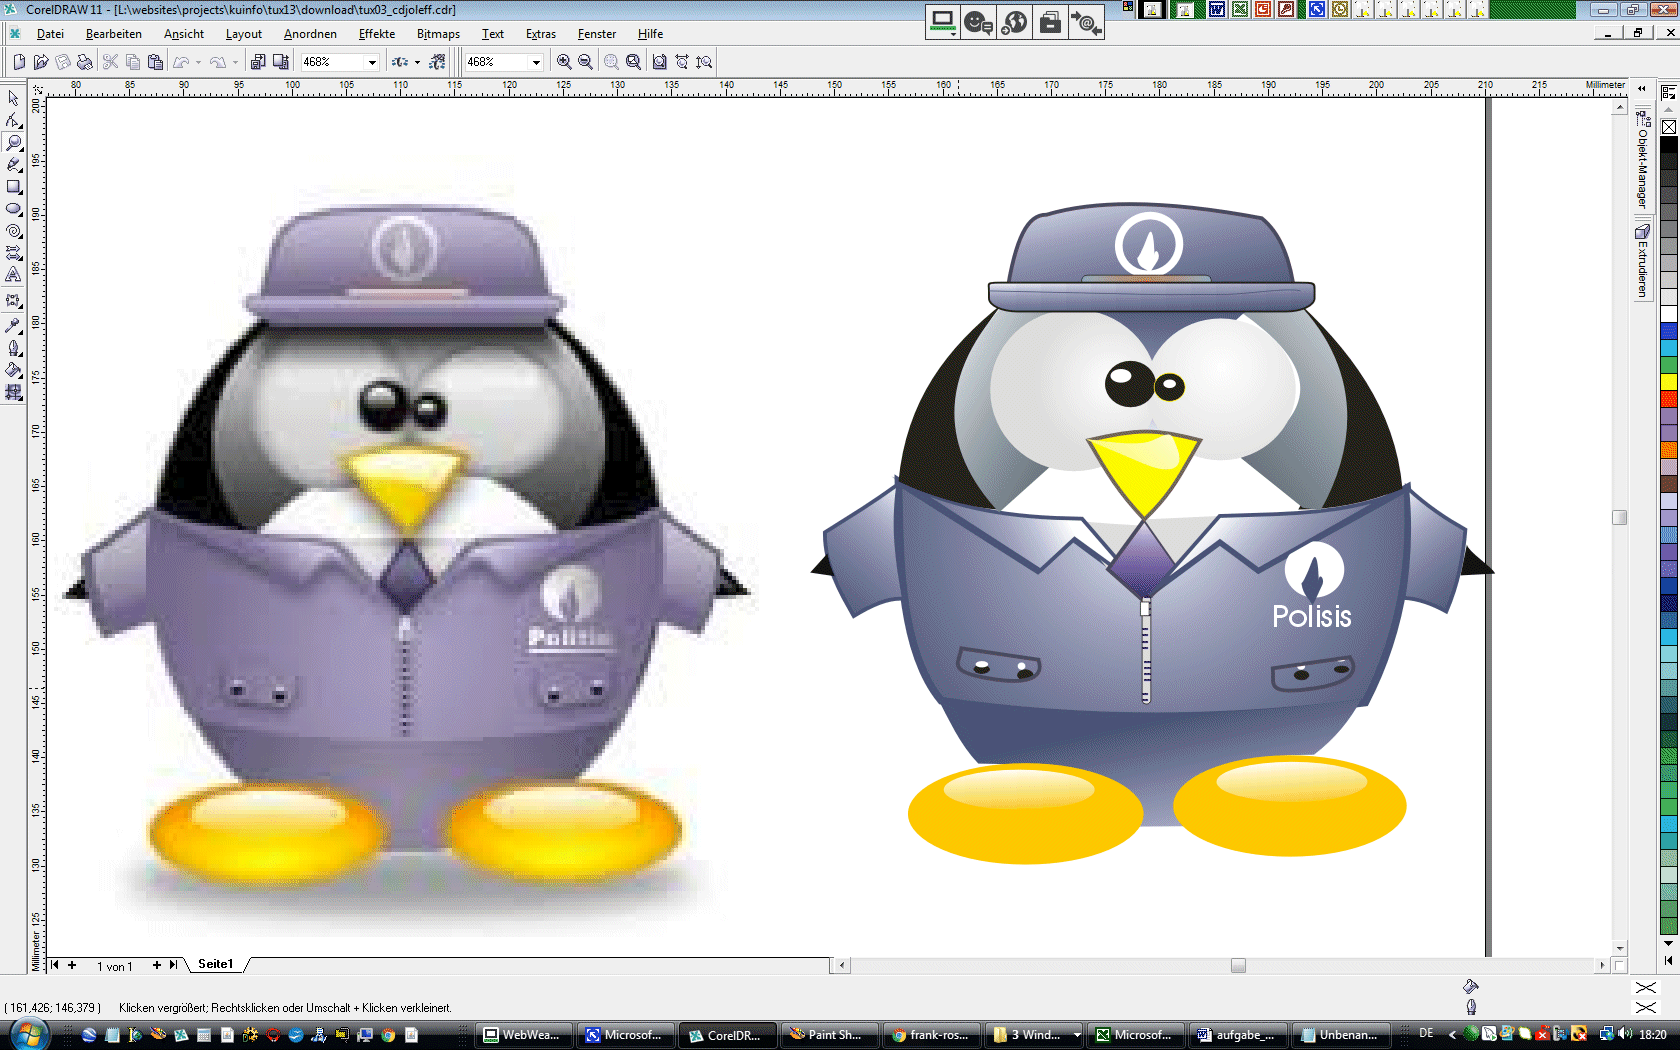The height and width of the screenshot is (1050, 1680).
Task: Open the Anordnen menu
Action: pyautogui.click(x=310, y=34)
